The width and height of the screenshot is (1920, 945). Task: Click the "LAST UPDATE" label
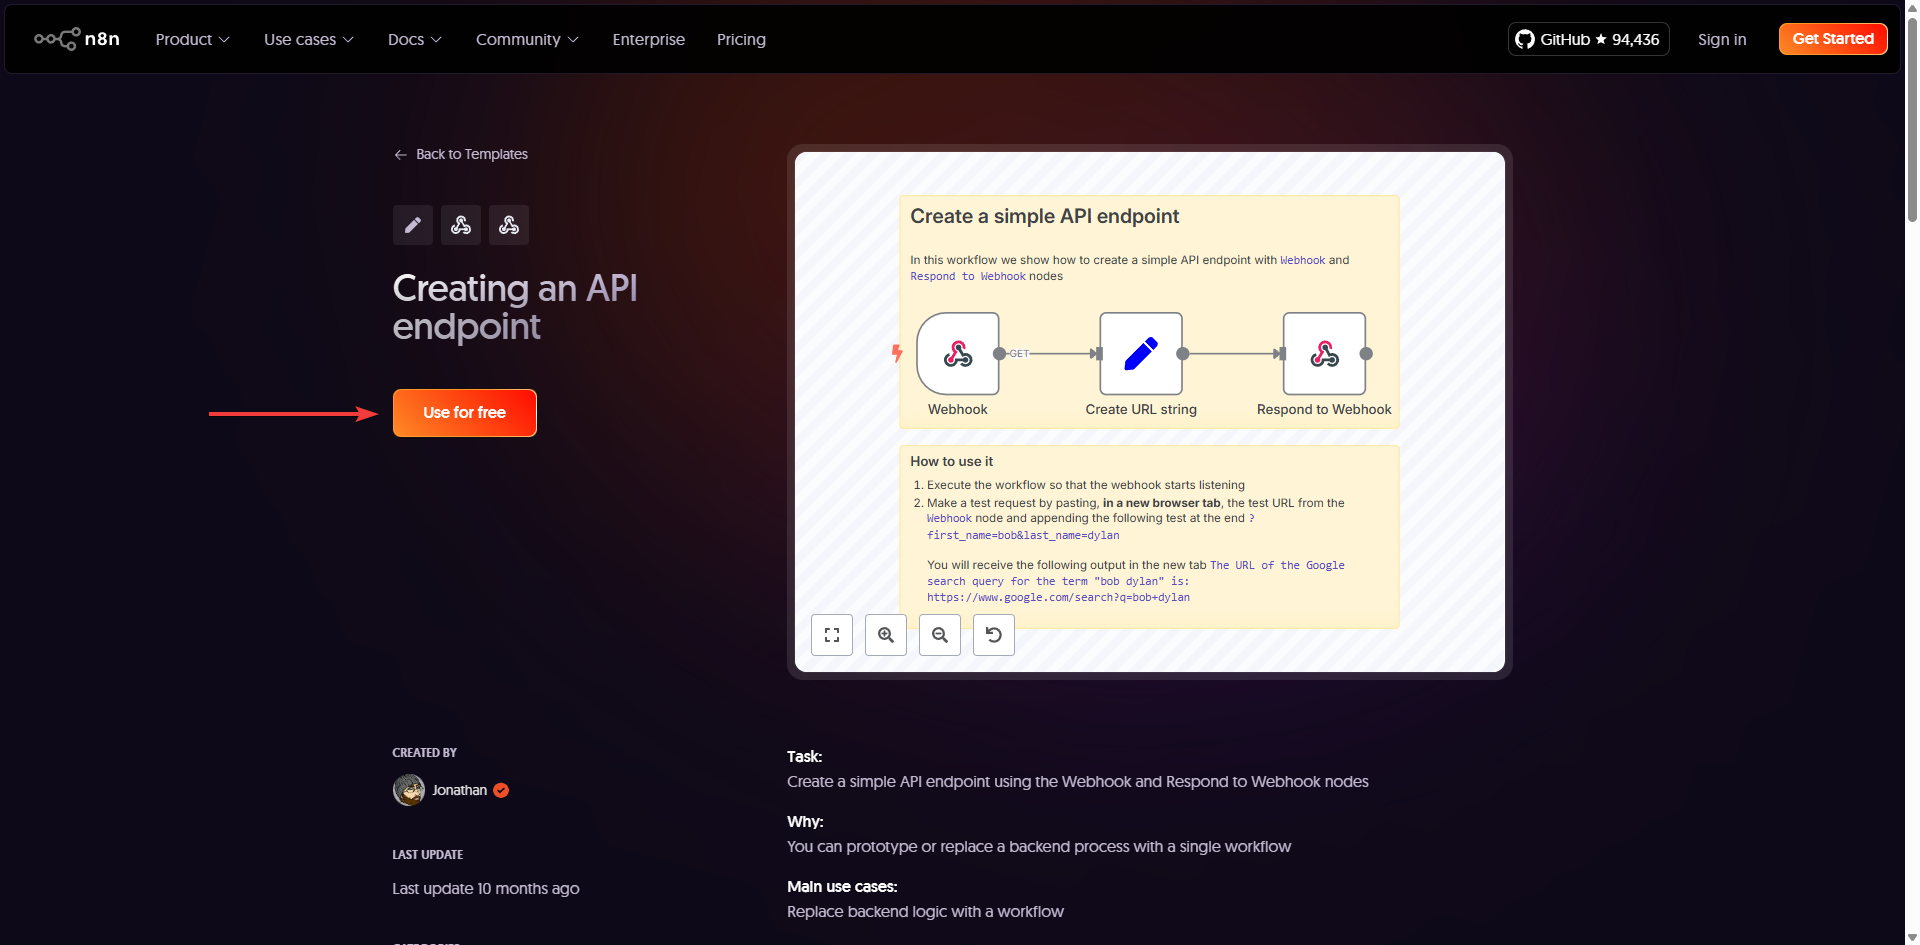tap(427, 854)
